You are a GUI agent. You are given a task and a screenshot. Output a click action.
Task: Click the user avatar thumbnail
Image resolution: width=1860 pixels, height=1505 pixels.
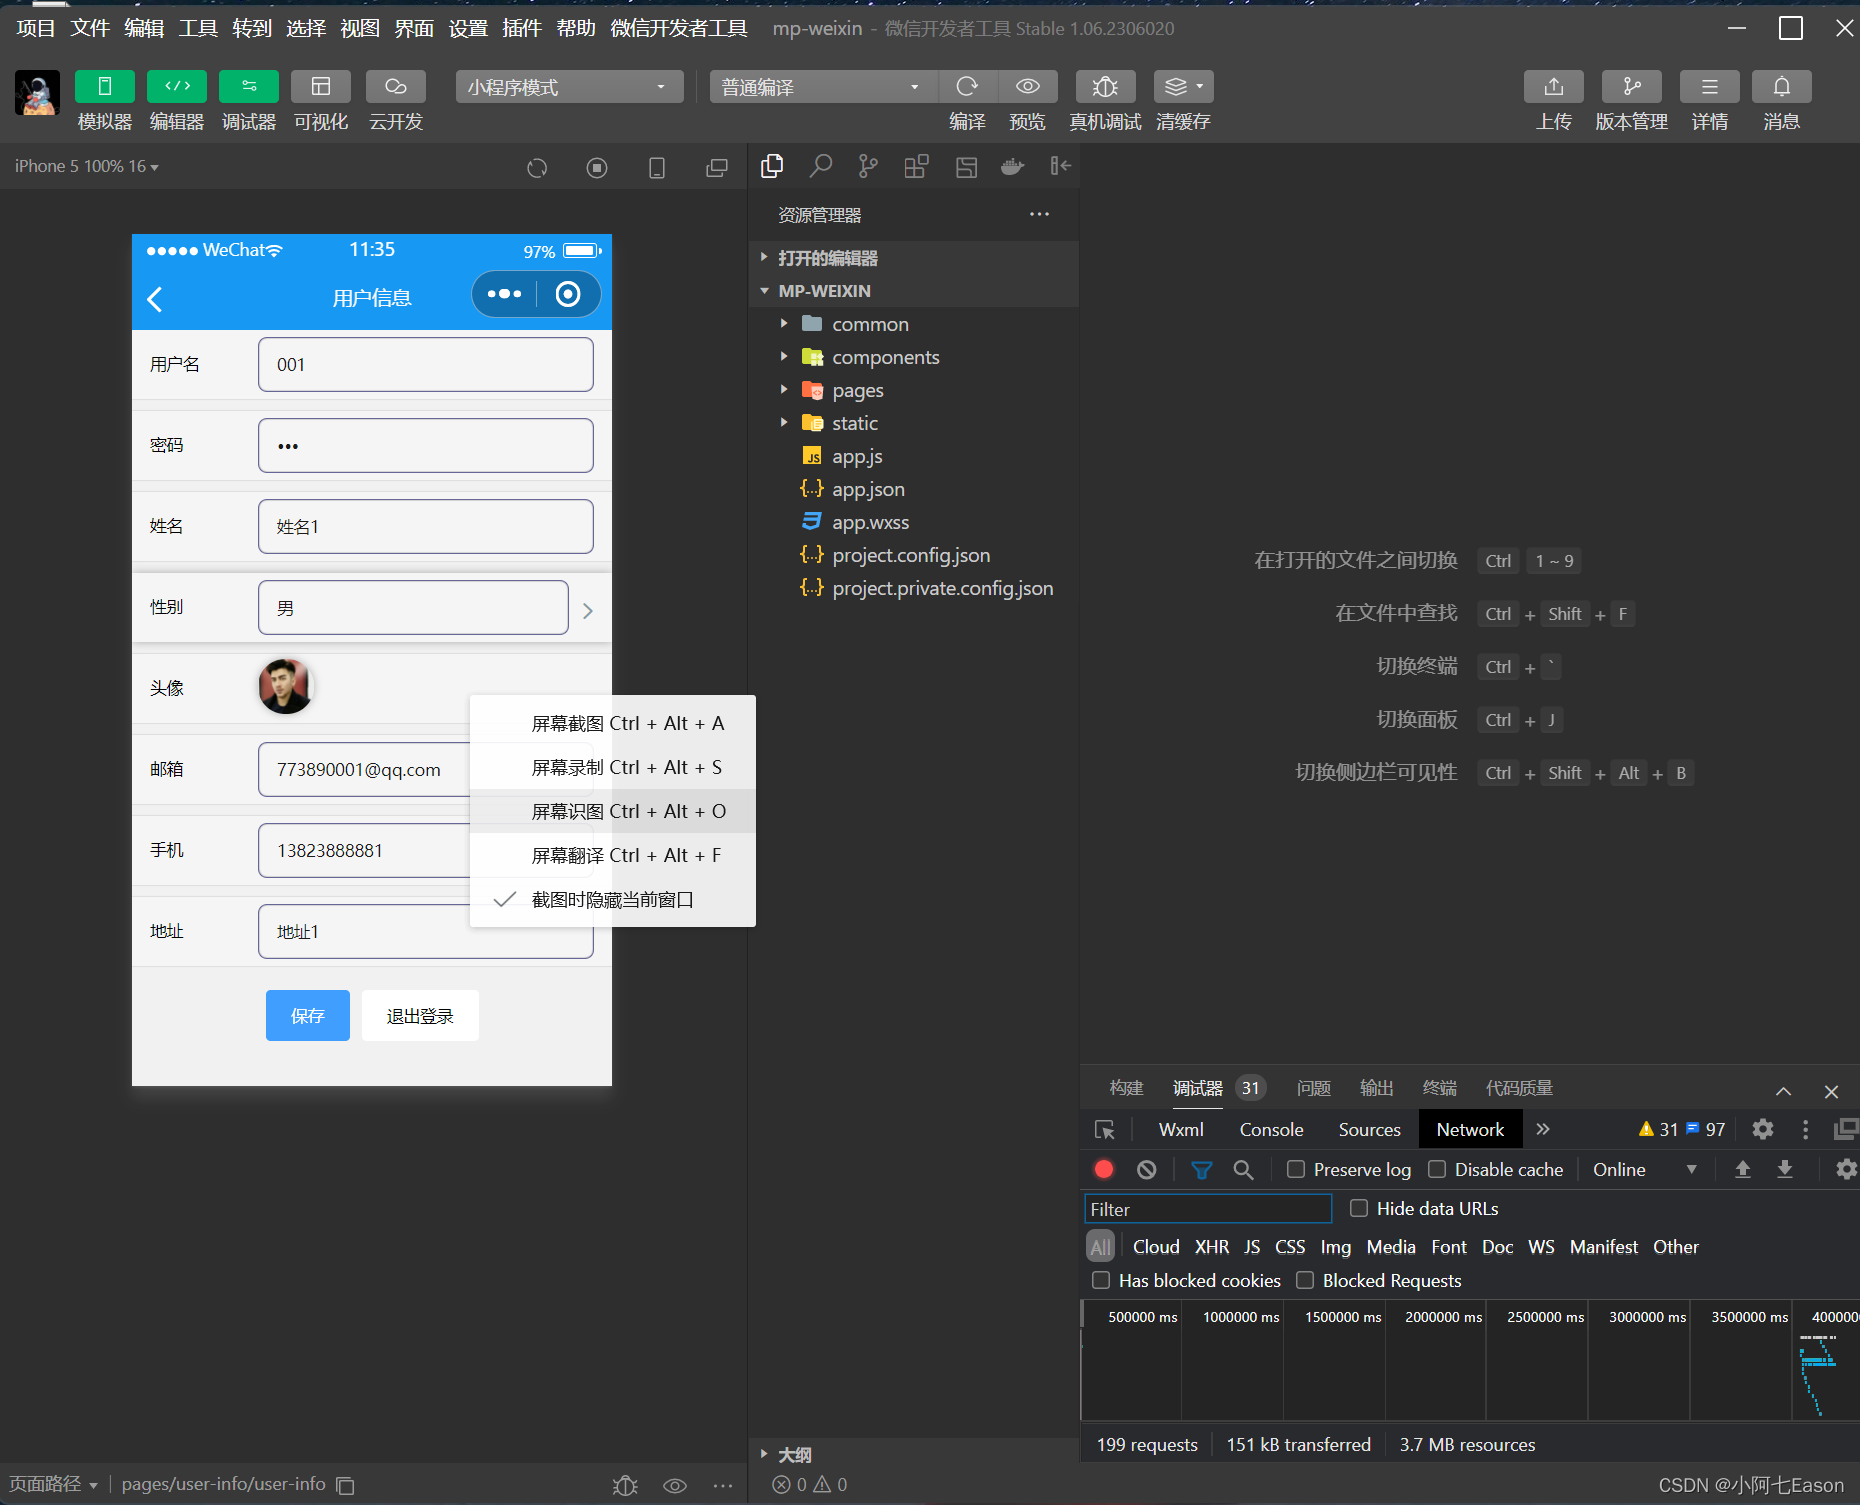286,686
